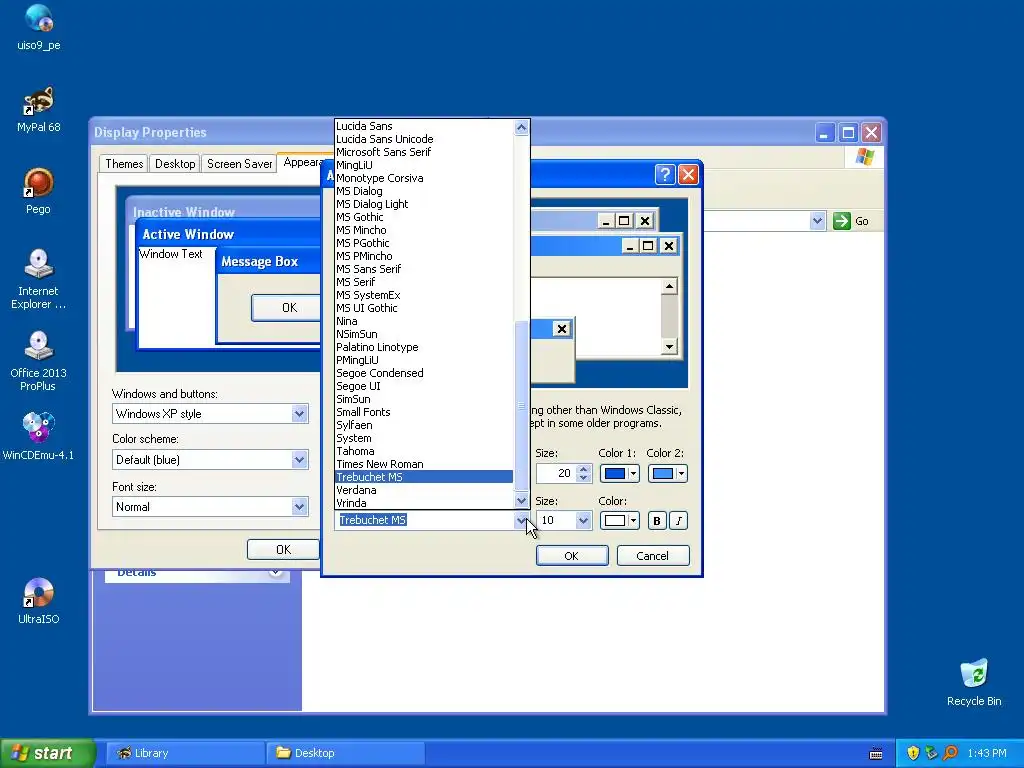The height and width of the screenshot is (768, 1024).
Task: Open the WinCDEmu-4.1 desktop icon
Action: tap(39, 436)
